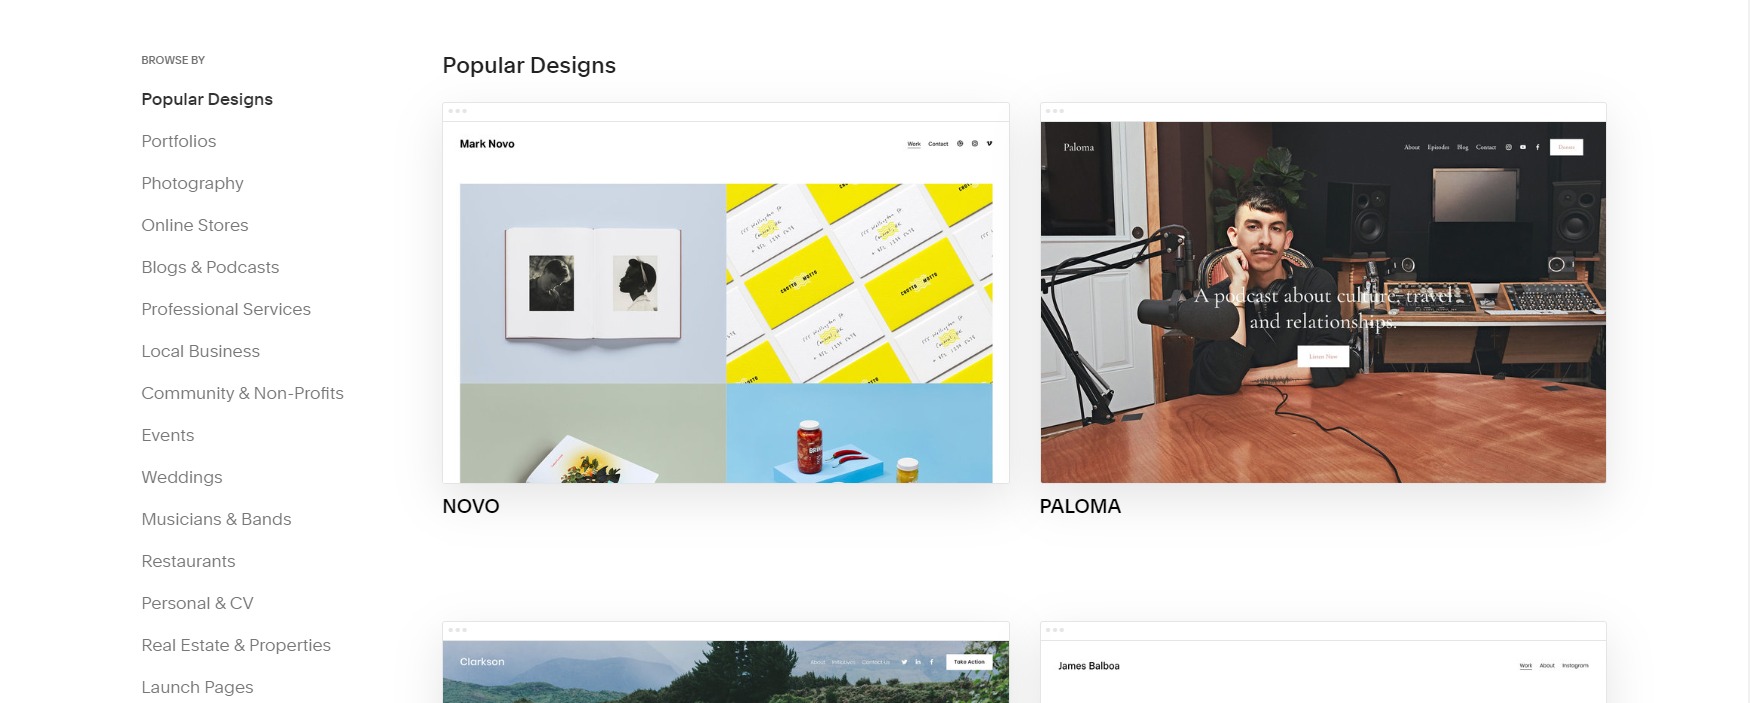Choose Professional Services category
The height and width of the screenshot is (703, 1750).
pyautogui.click(x=226, y=309)
